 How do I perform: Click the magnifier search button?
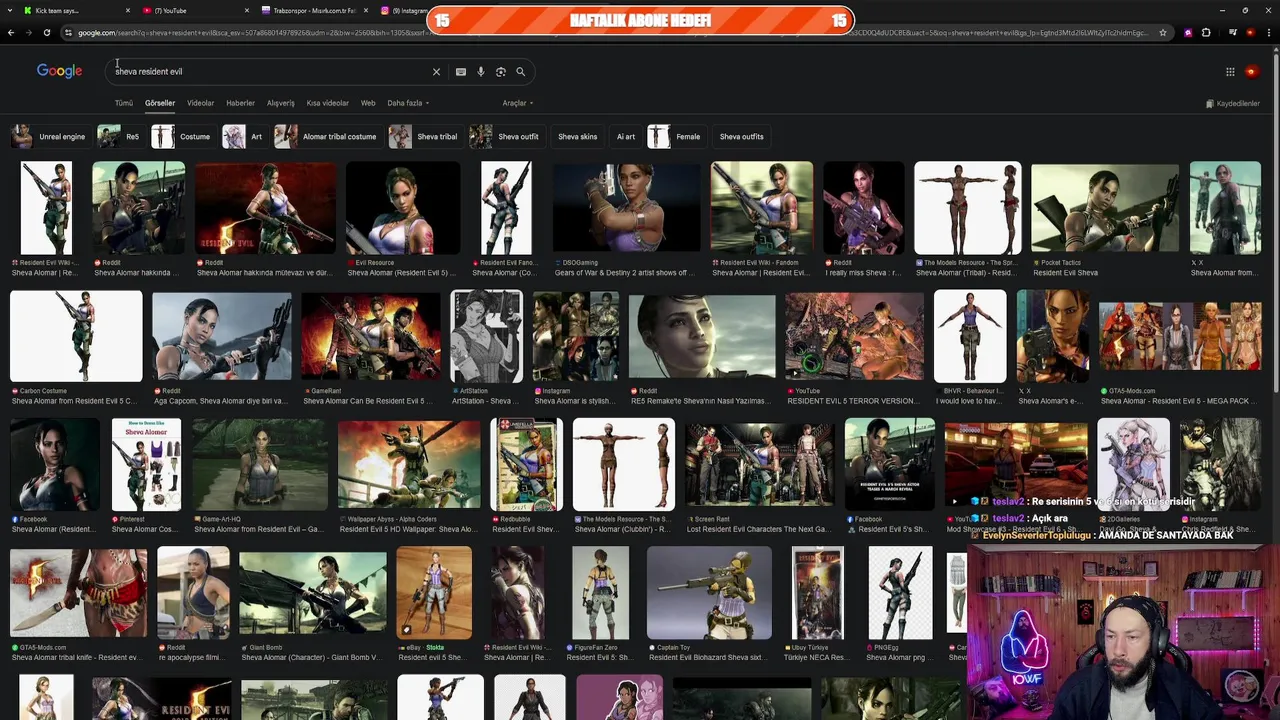click(x=520, y=72)
